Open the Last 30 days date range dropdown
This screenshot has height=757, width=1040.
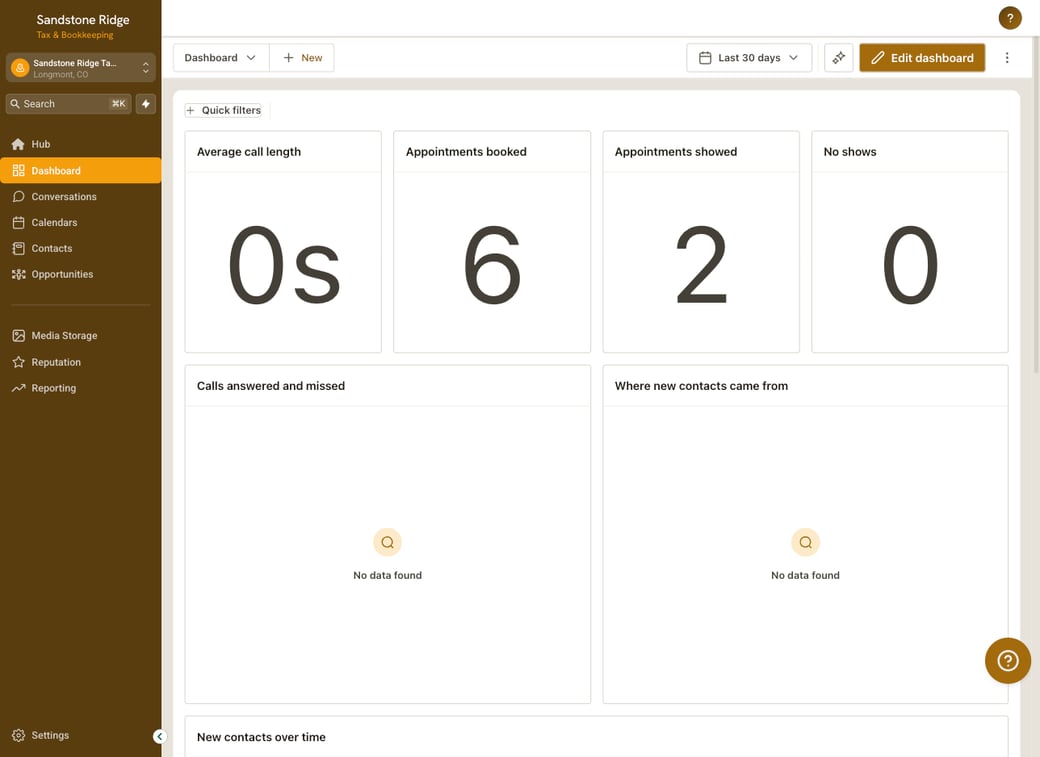[749, 58]
